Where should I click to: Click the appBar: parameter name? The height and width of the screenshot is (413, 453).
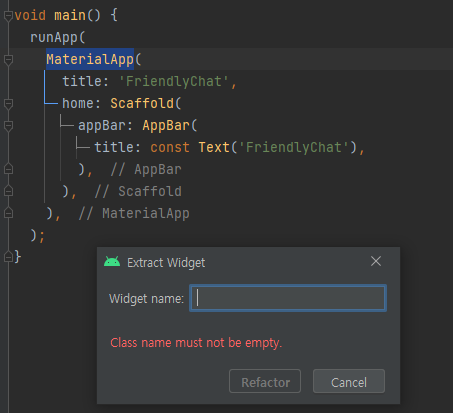(x=105, y=125)
